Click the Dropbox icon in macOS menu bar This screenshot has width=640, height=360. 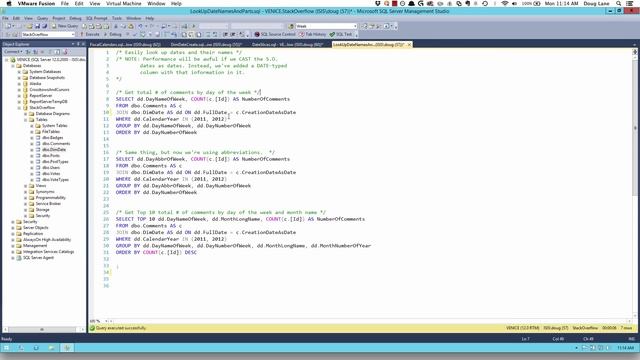pyautogui.click(x=378, y=3)
